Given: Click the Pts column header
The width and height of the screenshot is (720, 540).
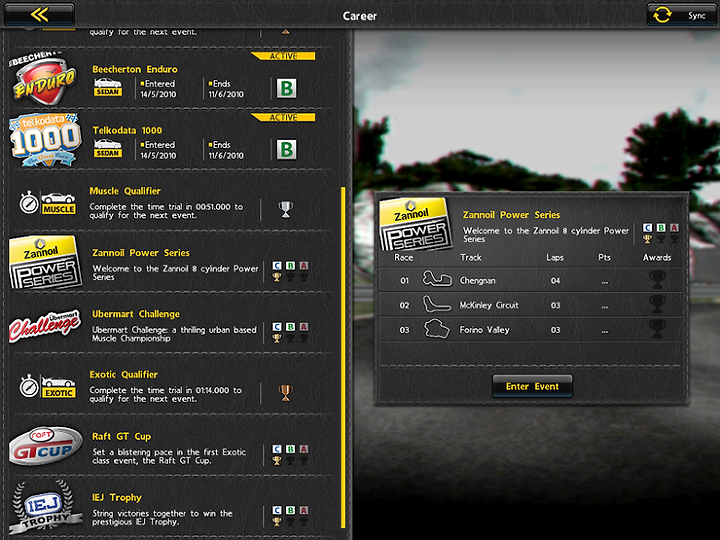Looking at the screenshot, I should pyautogui.click(x=604, y=258).
